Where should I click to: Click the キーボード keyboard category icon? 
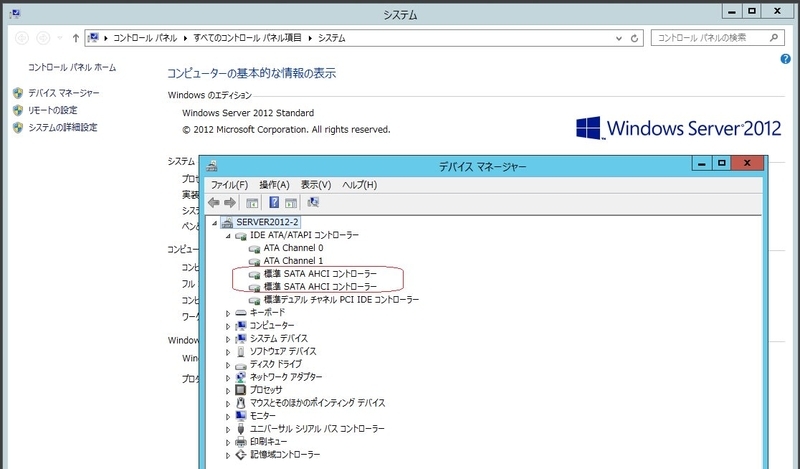point(241,313)
